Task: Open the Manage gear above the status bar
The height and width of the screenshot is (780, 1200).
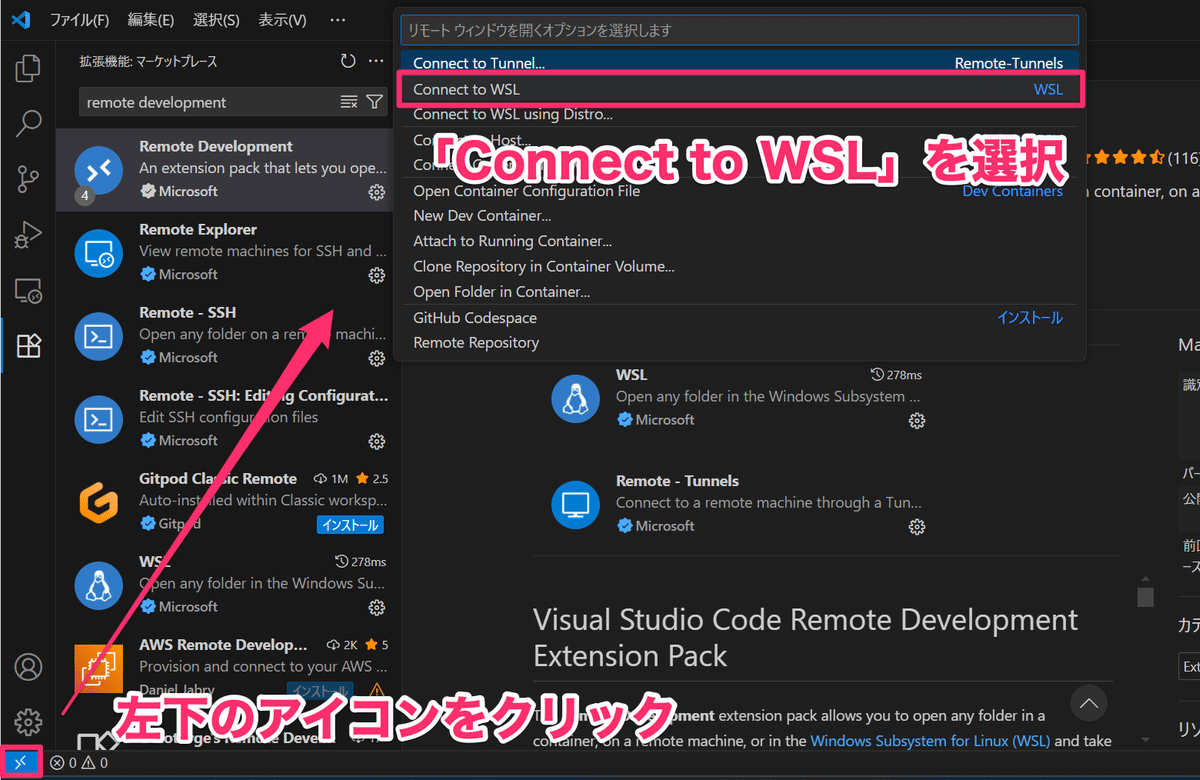Action: pos(27,722)
